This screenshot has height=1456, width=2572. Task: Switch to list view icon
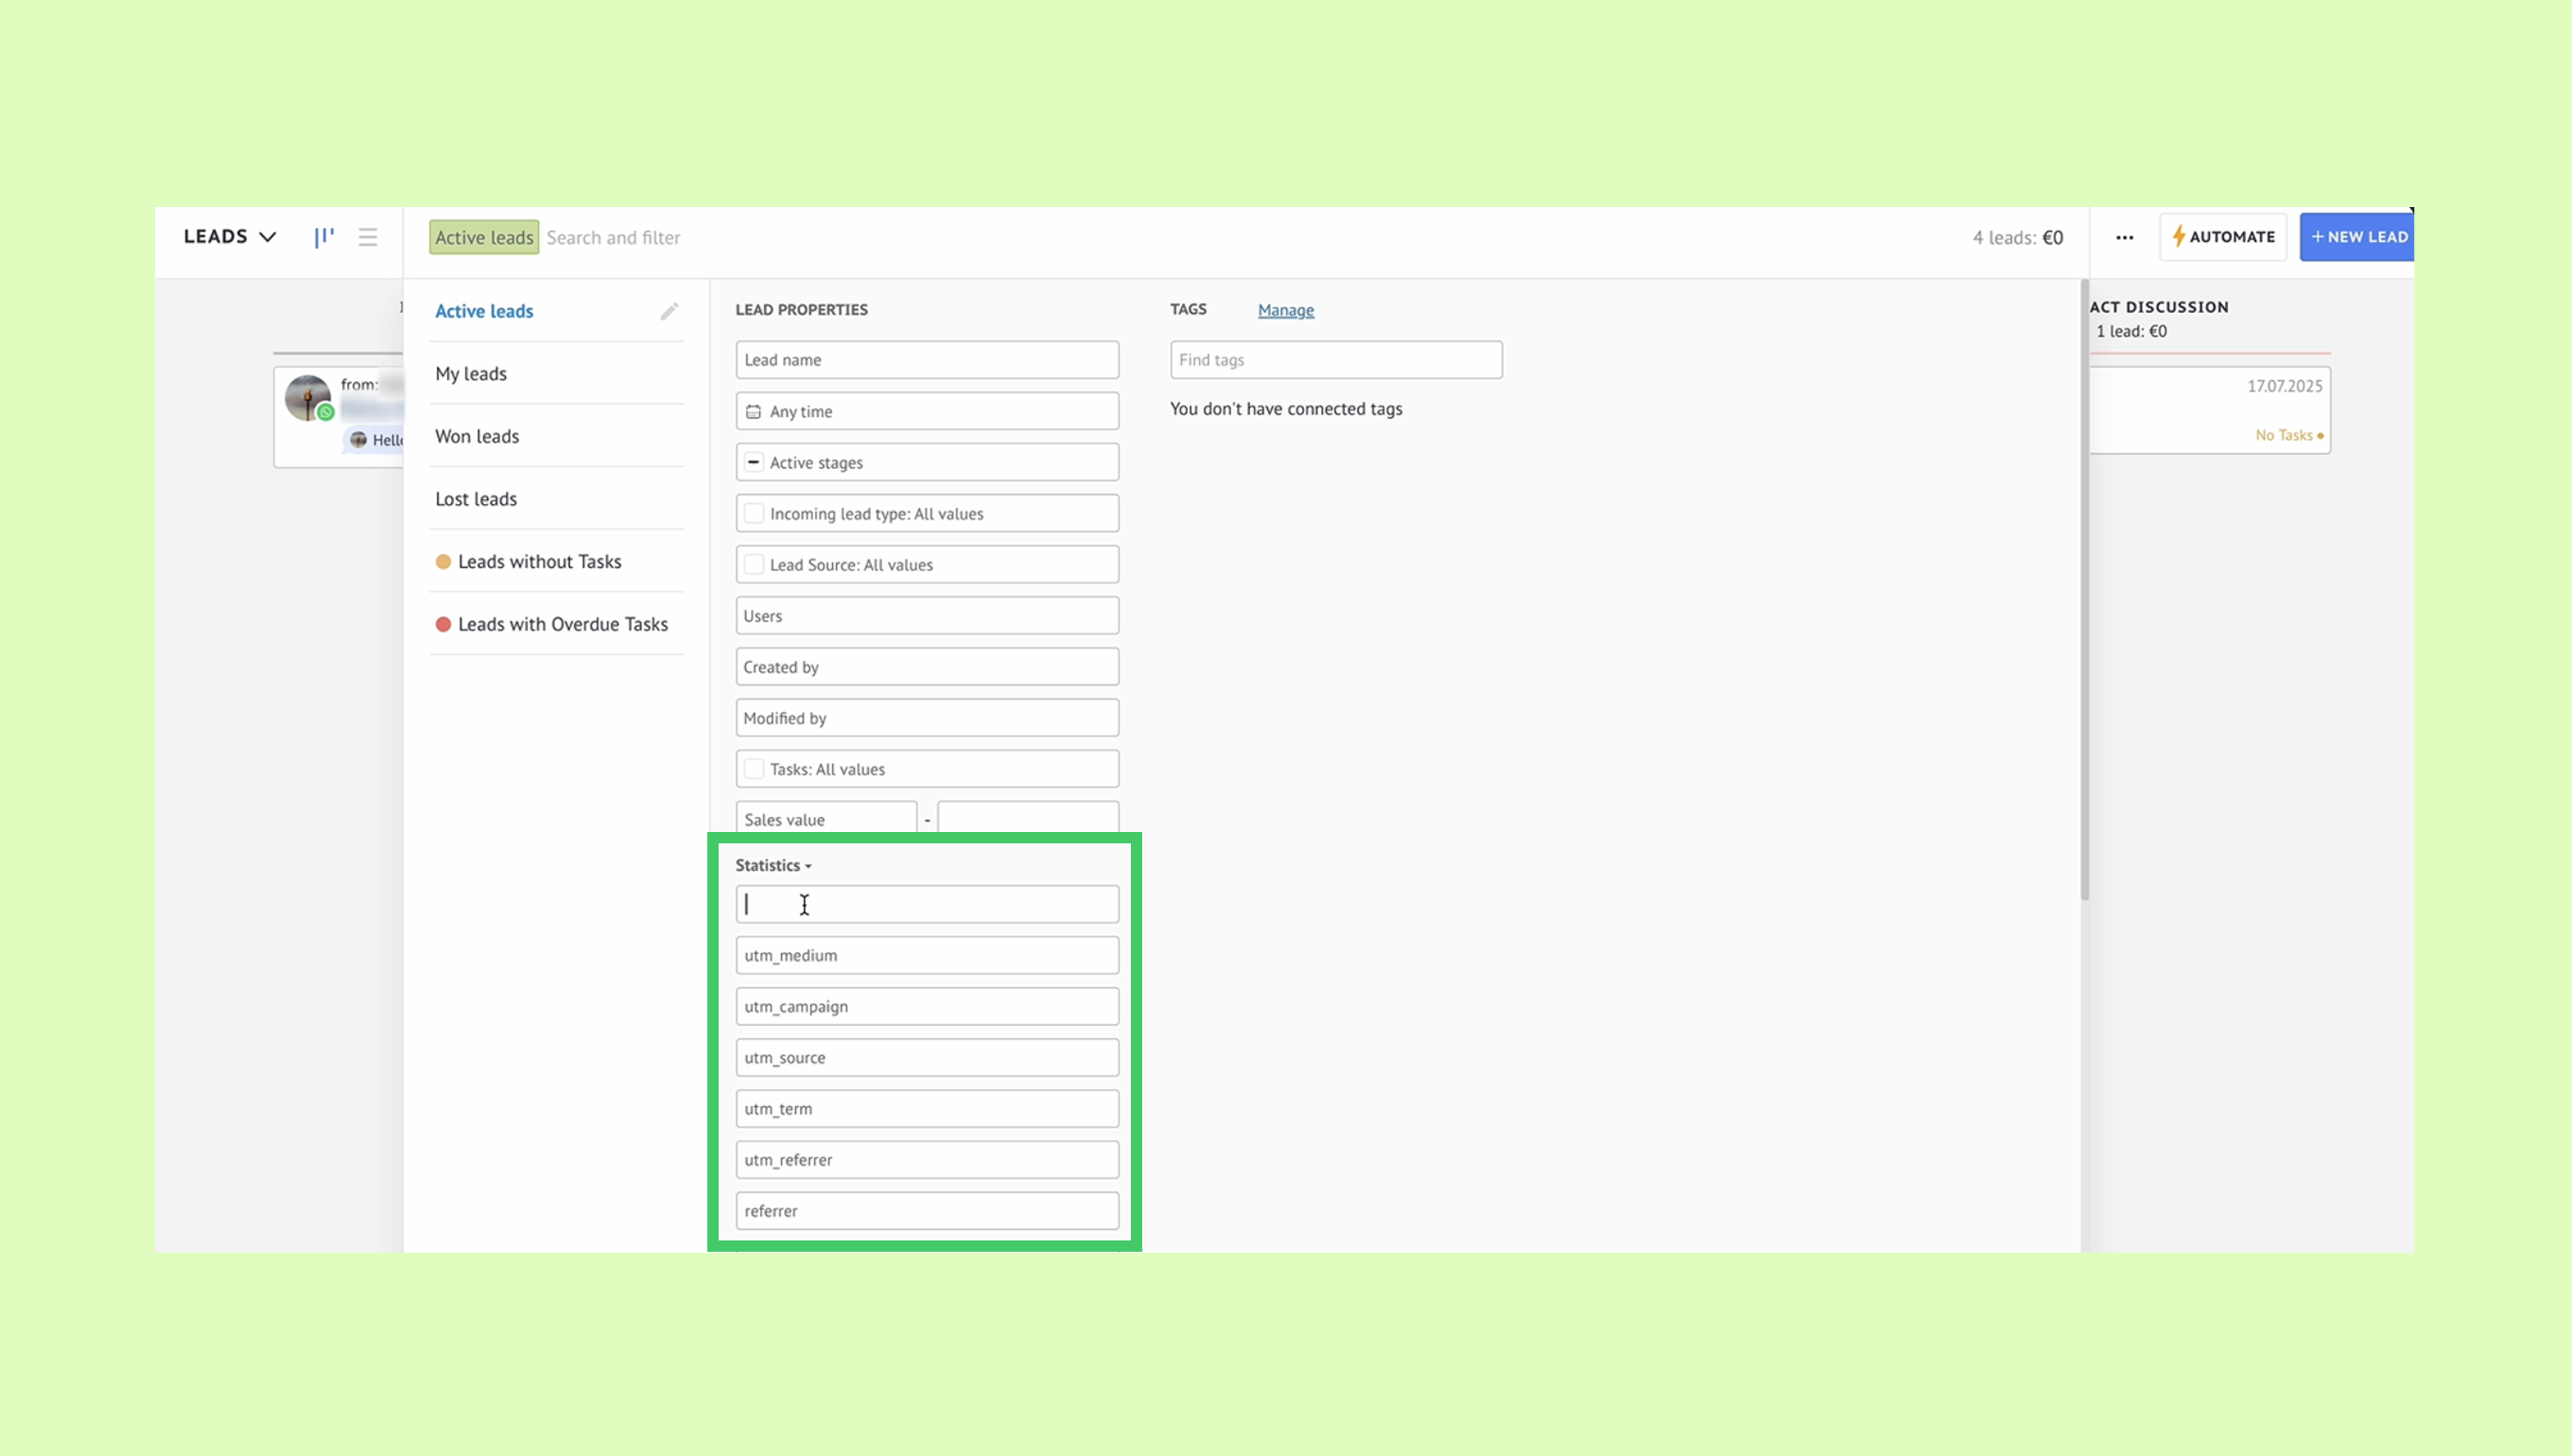pyautogui.click(x=368, y=237)
